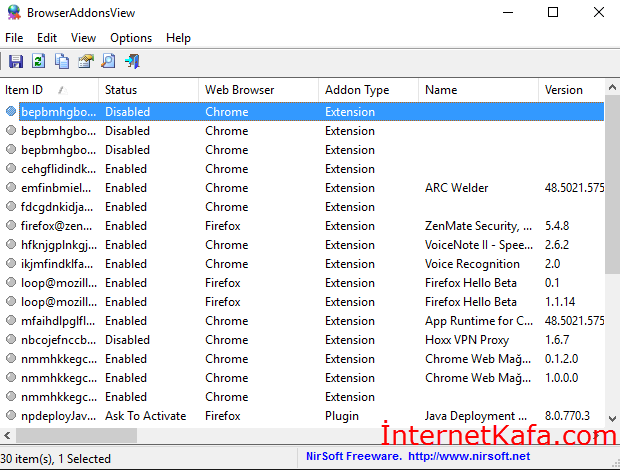
Task: Click the Plugin addon type cell
Action: point(342,415)
